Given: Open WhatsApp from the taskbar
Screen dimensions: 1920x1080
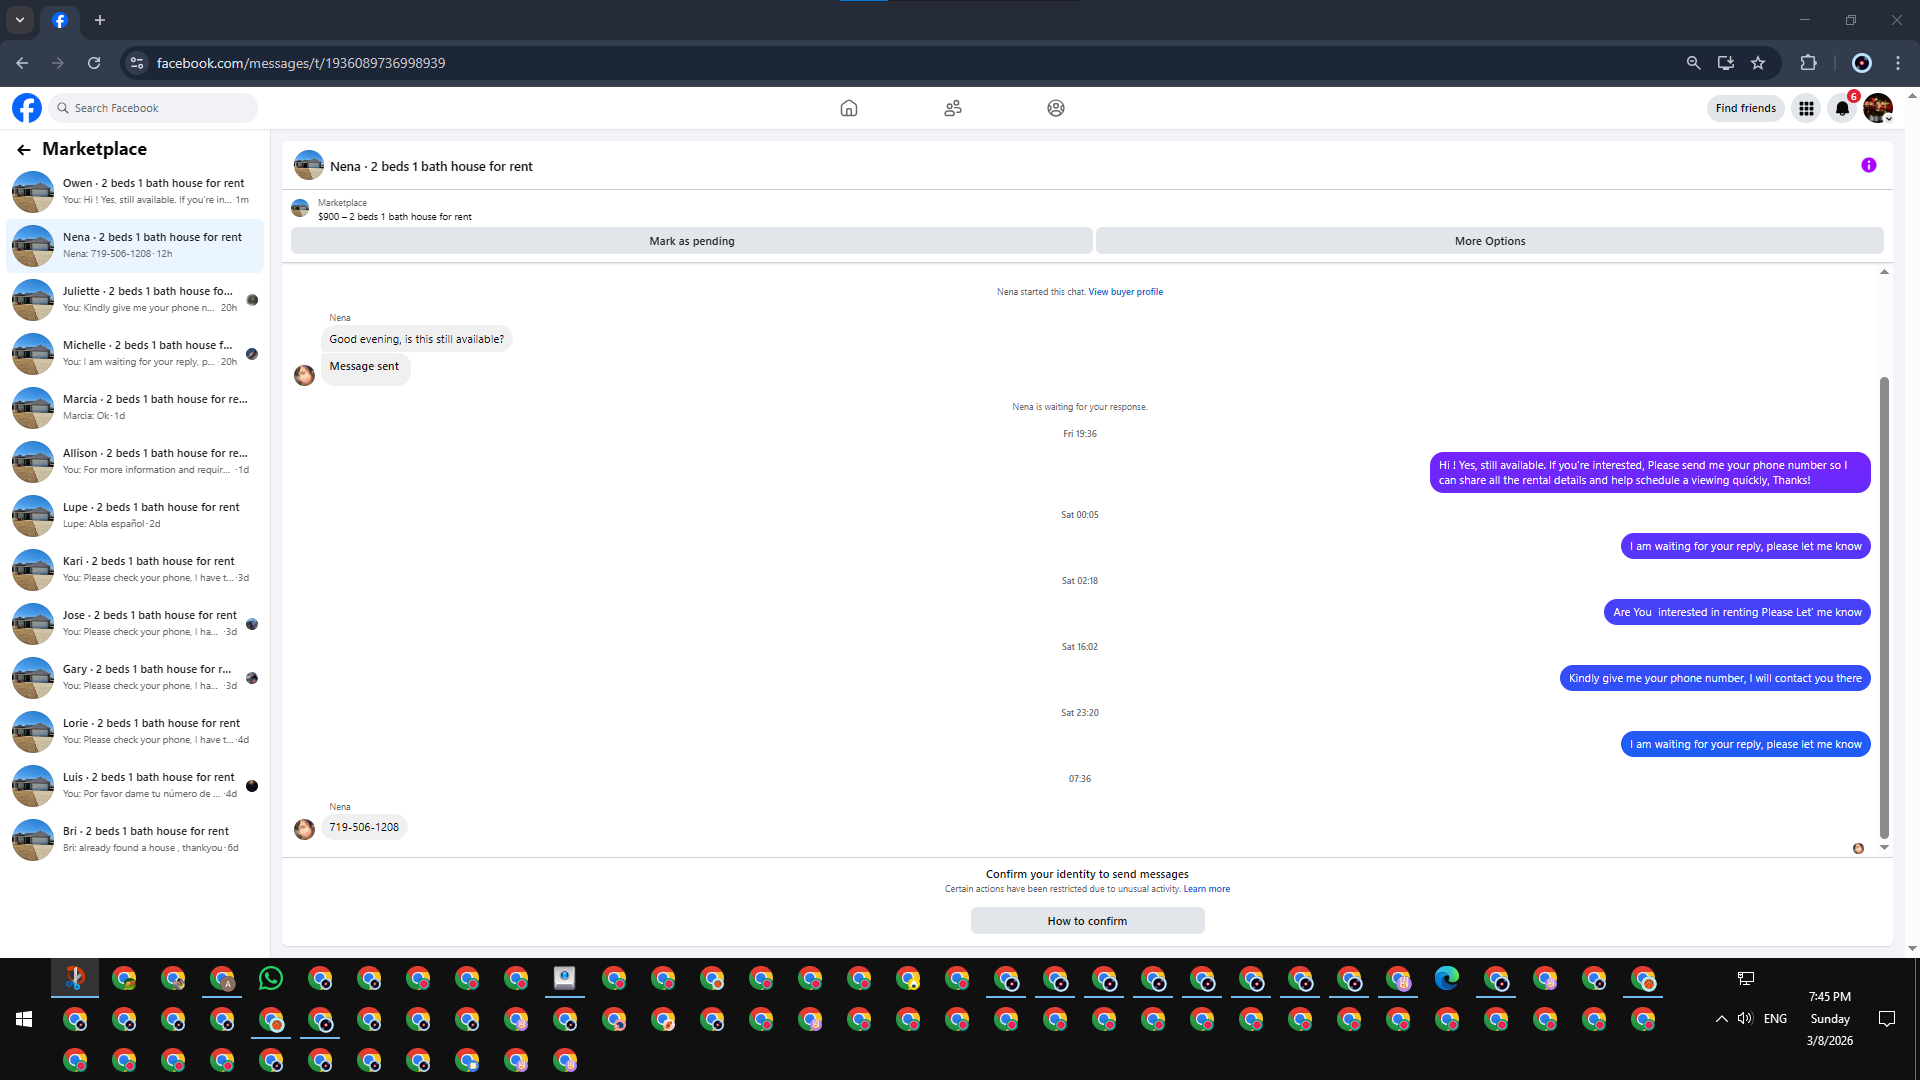Looking at the screenshot, I should tap(271, 978).
